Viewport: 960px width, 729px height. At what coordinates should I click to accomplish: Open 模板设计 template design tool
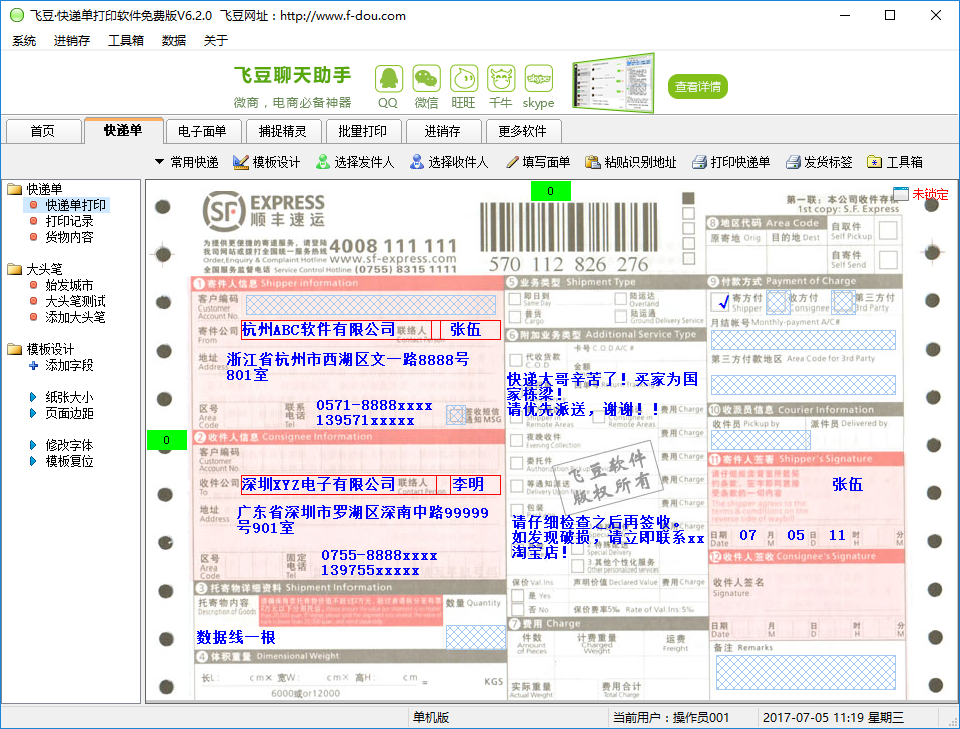click(266, 162)
